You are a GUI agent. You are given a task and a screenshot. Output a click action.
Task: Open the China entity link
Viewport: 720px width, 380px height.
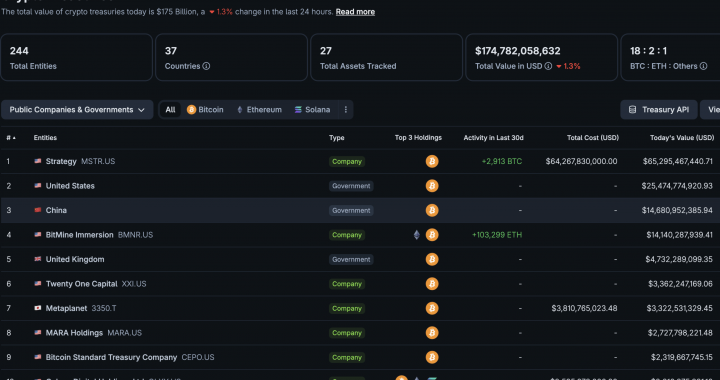click(56, 210)
